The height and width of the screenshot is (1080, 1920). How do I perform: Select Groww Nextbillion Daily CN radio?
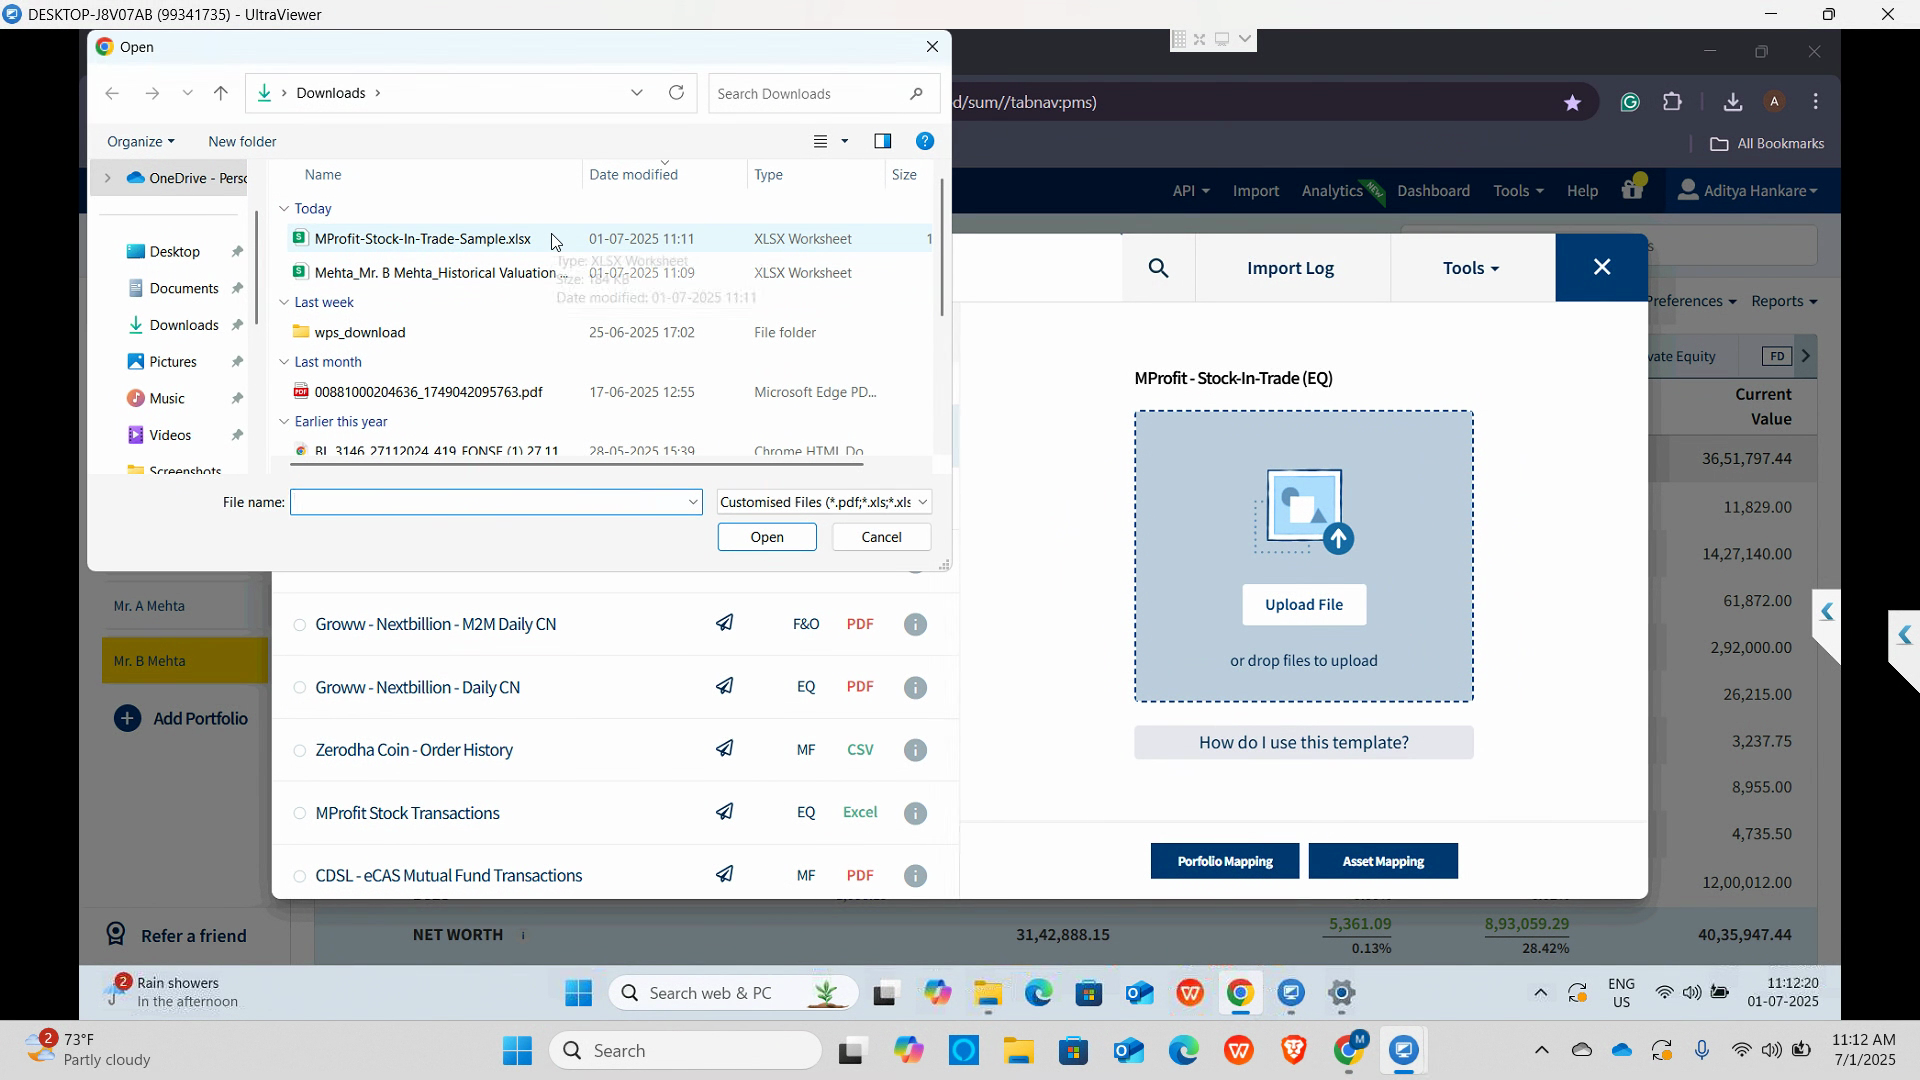[x=299, y=688]
